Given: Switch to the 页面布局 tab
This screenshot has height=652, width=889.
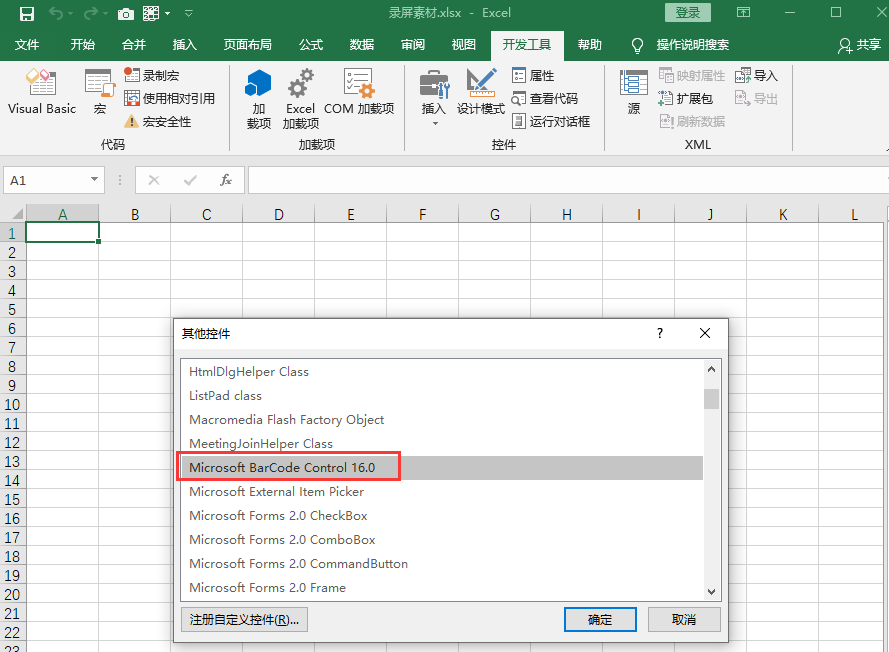Looking at the screenshot, I should coord(248,45).
